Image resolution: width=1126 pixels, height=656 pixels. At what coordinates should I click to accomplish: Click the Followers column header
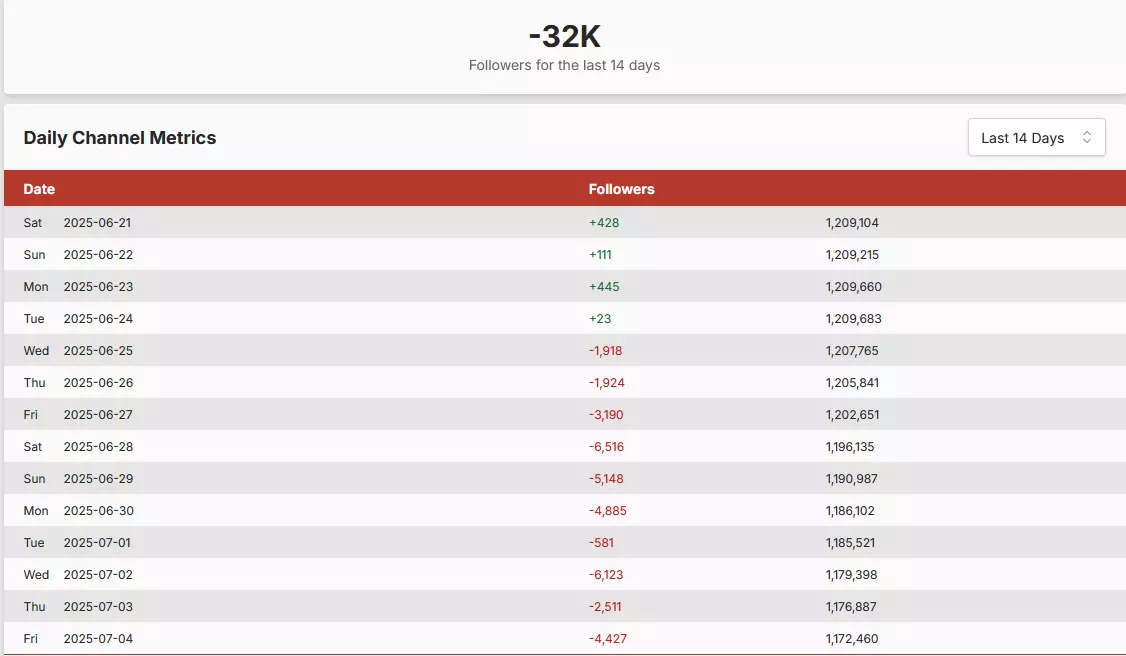pos(621,189)
